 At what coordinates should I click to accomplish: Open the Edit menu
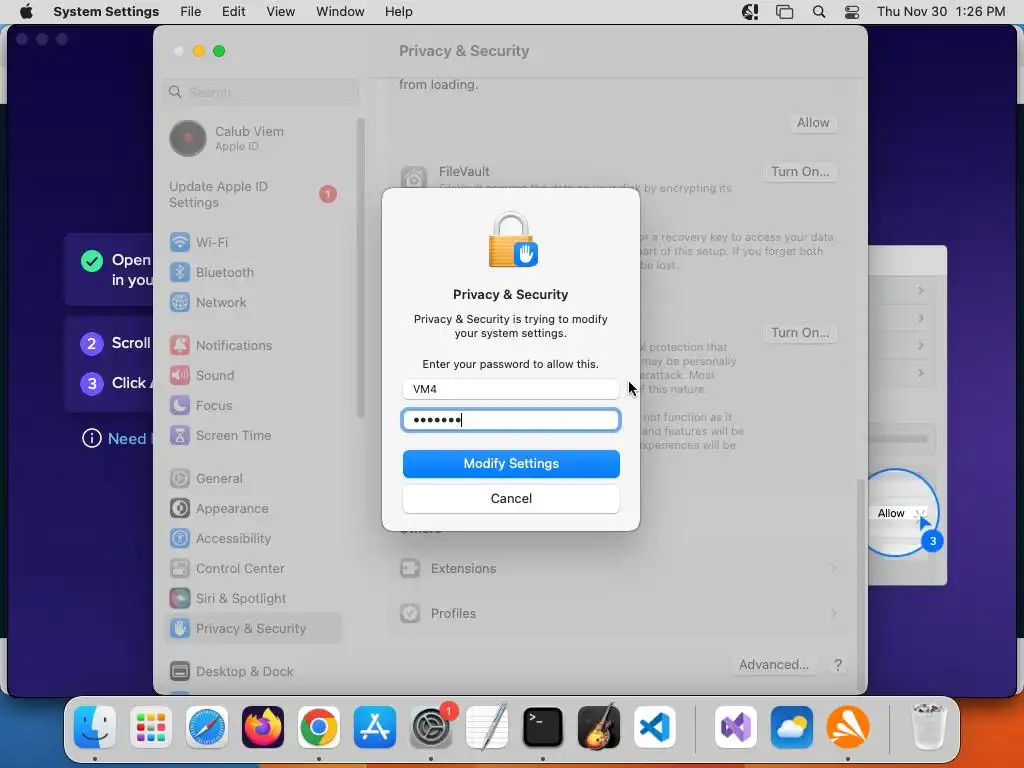(x=234, y=12)
